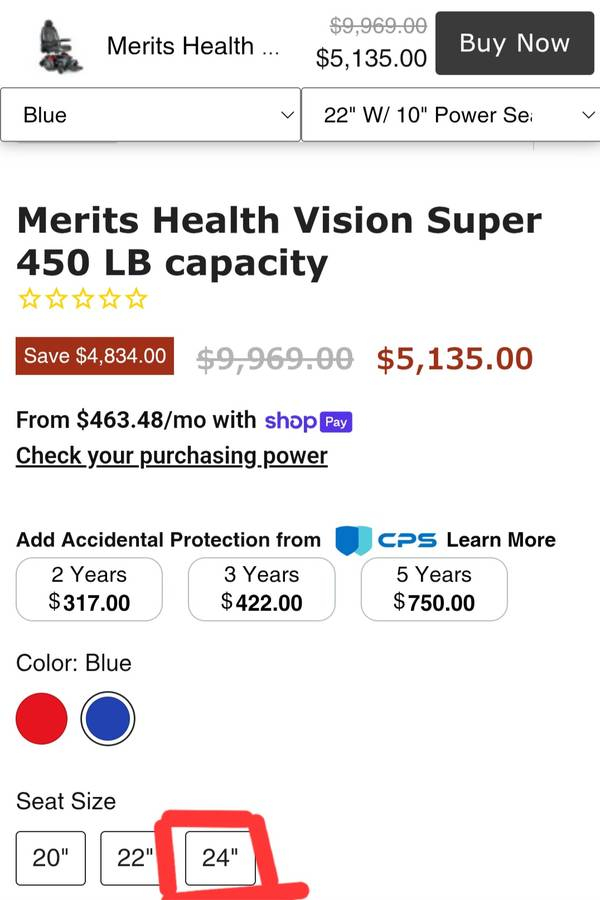Select the 20" seat size
This screenshot has width=600, height=900.
[51, 858]
